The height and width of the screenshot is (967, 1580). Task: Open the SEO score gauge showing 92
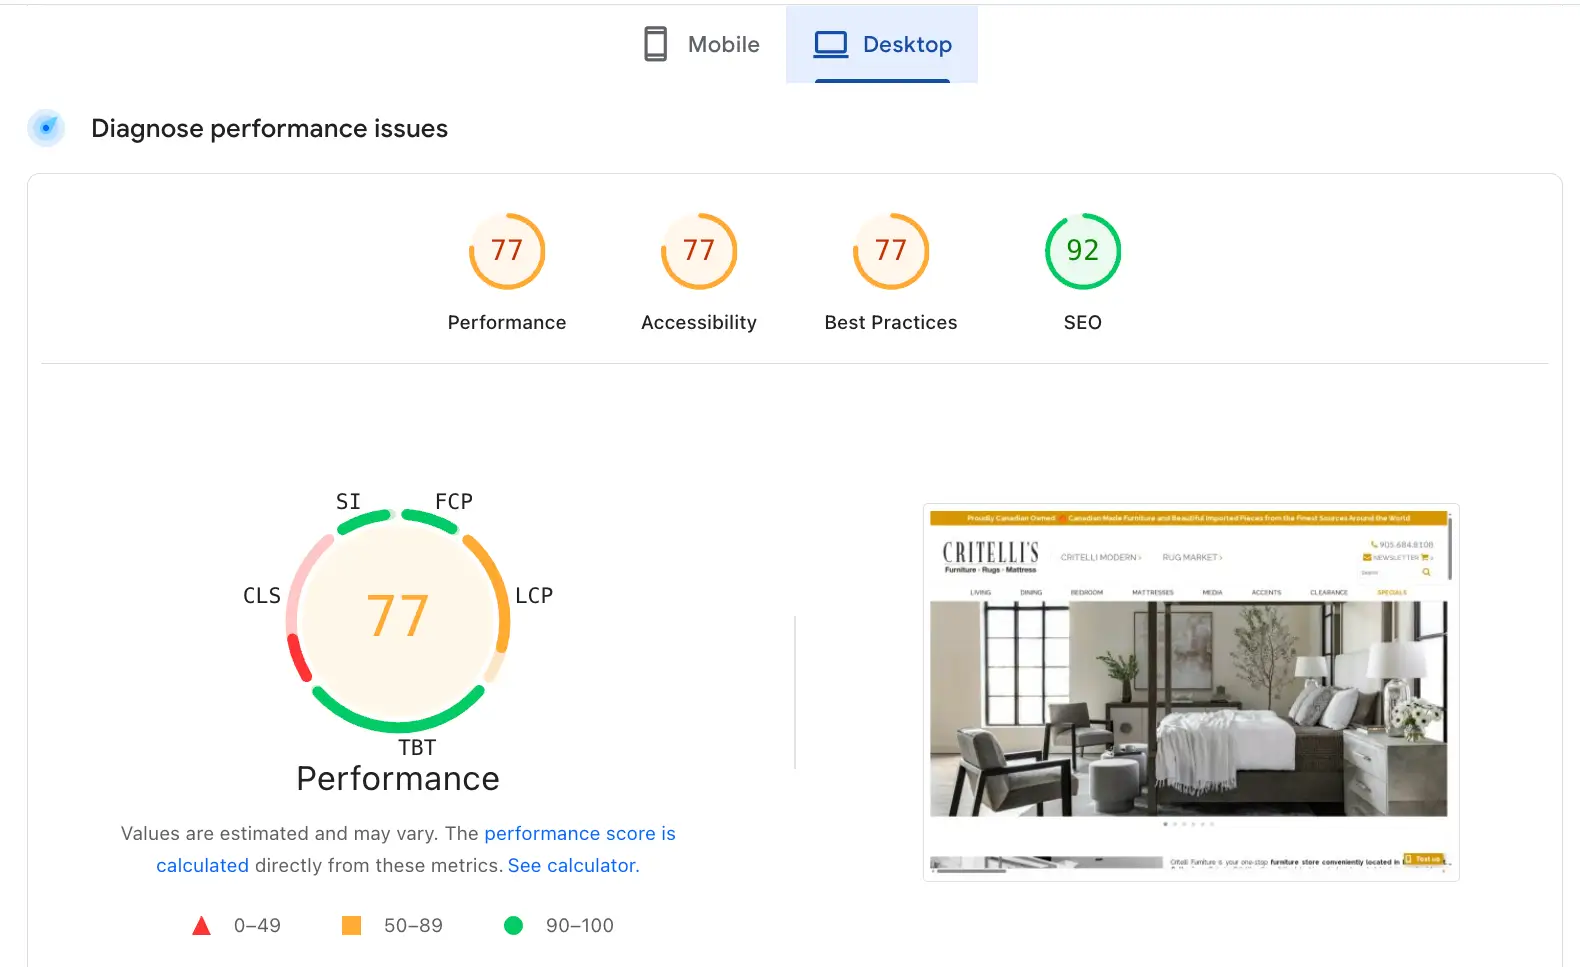coord(1082,251)
